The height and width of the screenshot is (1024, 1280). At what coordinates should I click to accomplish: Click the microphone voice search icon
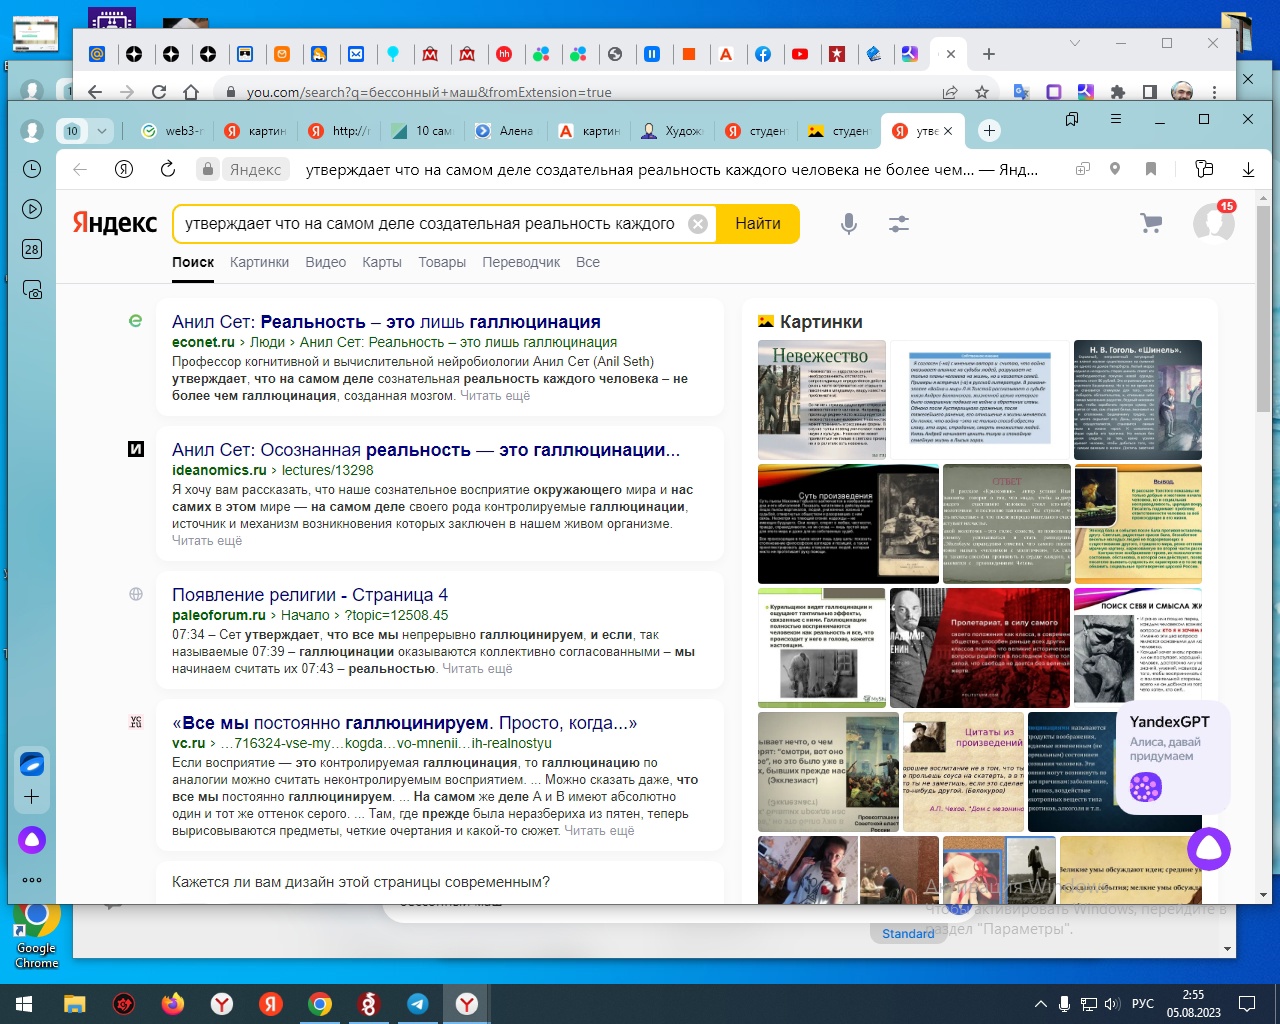pyautogui.click(x=849, y=224)
